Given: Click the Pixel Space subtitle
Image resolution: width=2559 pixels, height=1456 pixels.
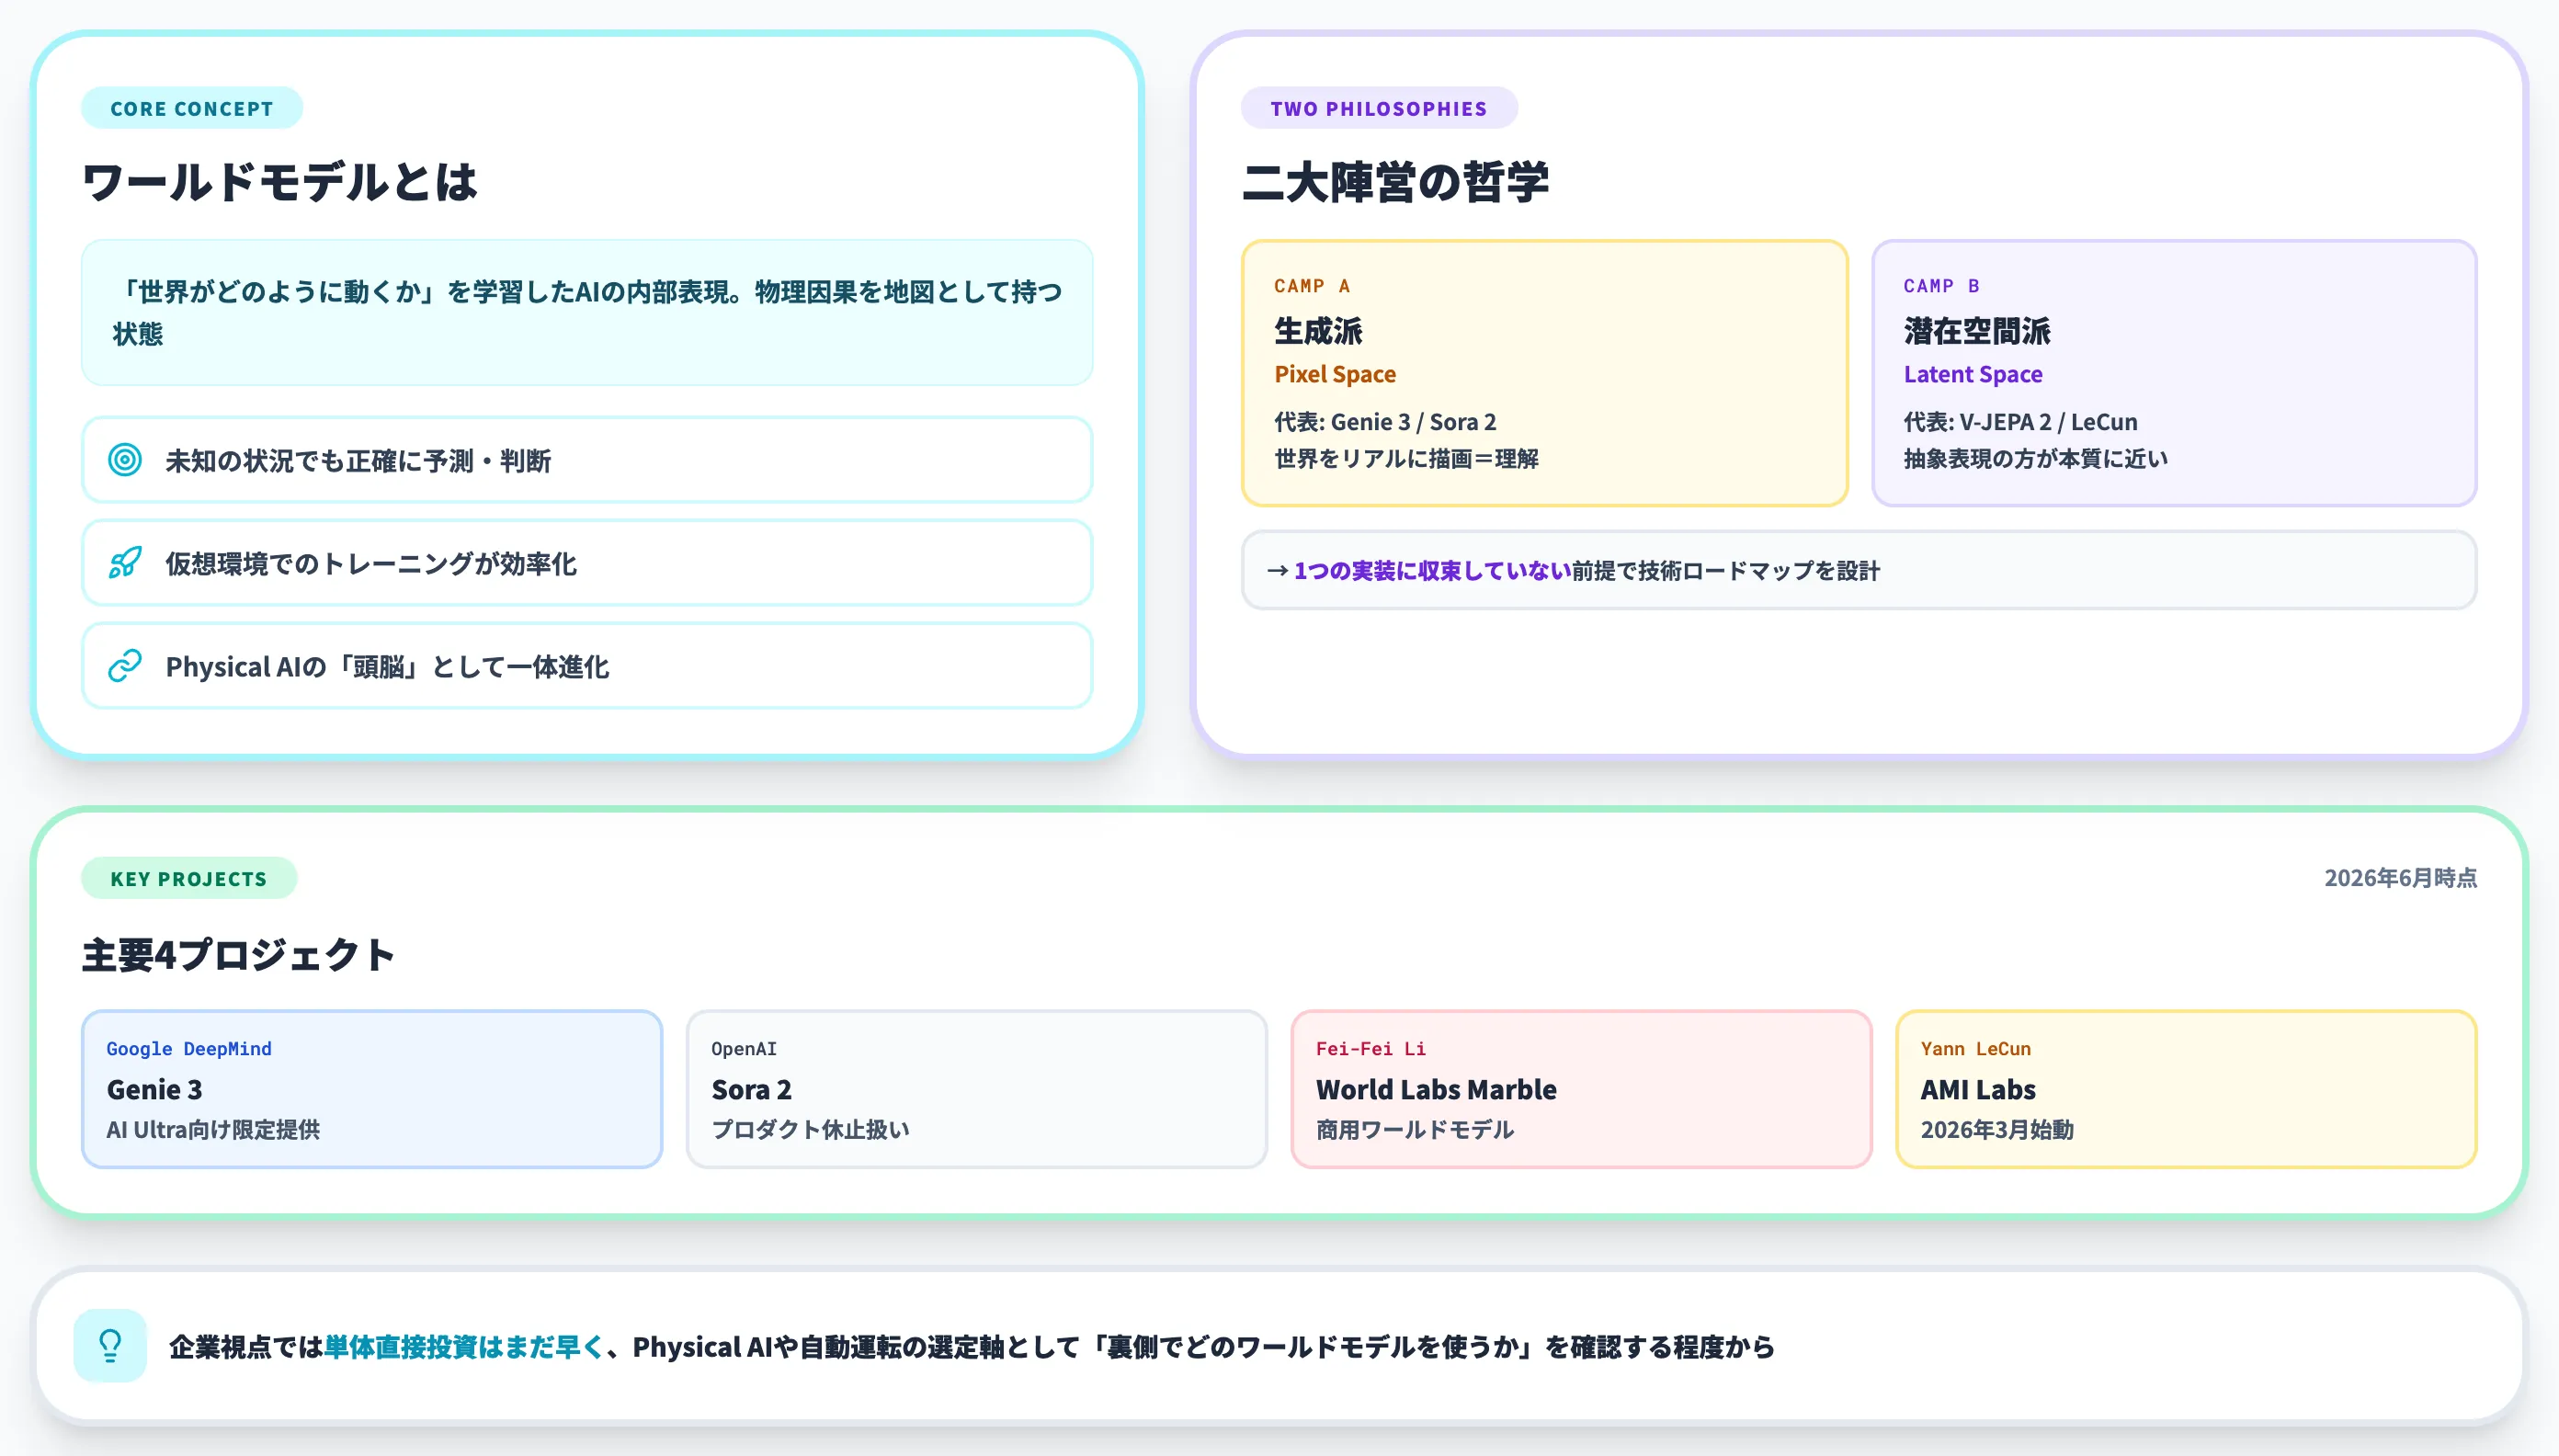Looking at the screenshot, I should pos(1335,374).
